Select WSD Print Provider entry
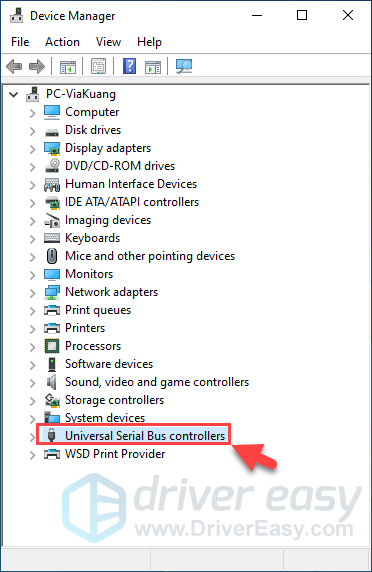 [x=115, y=454]
